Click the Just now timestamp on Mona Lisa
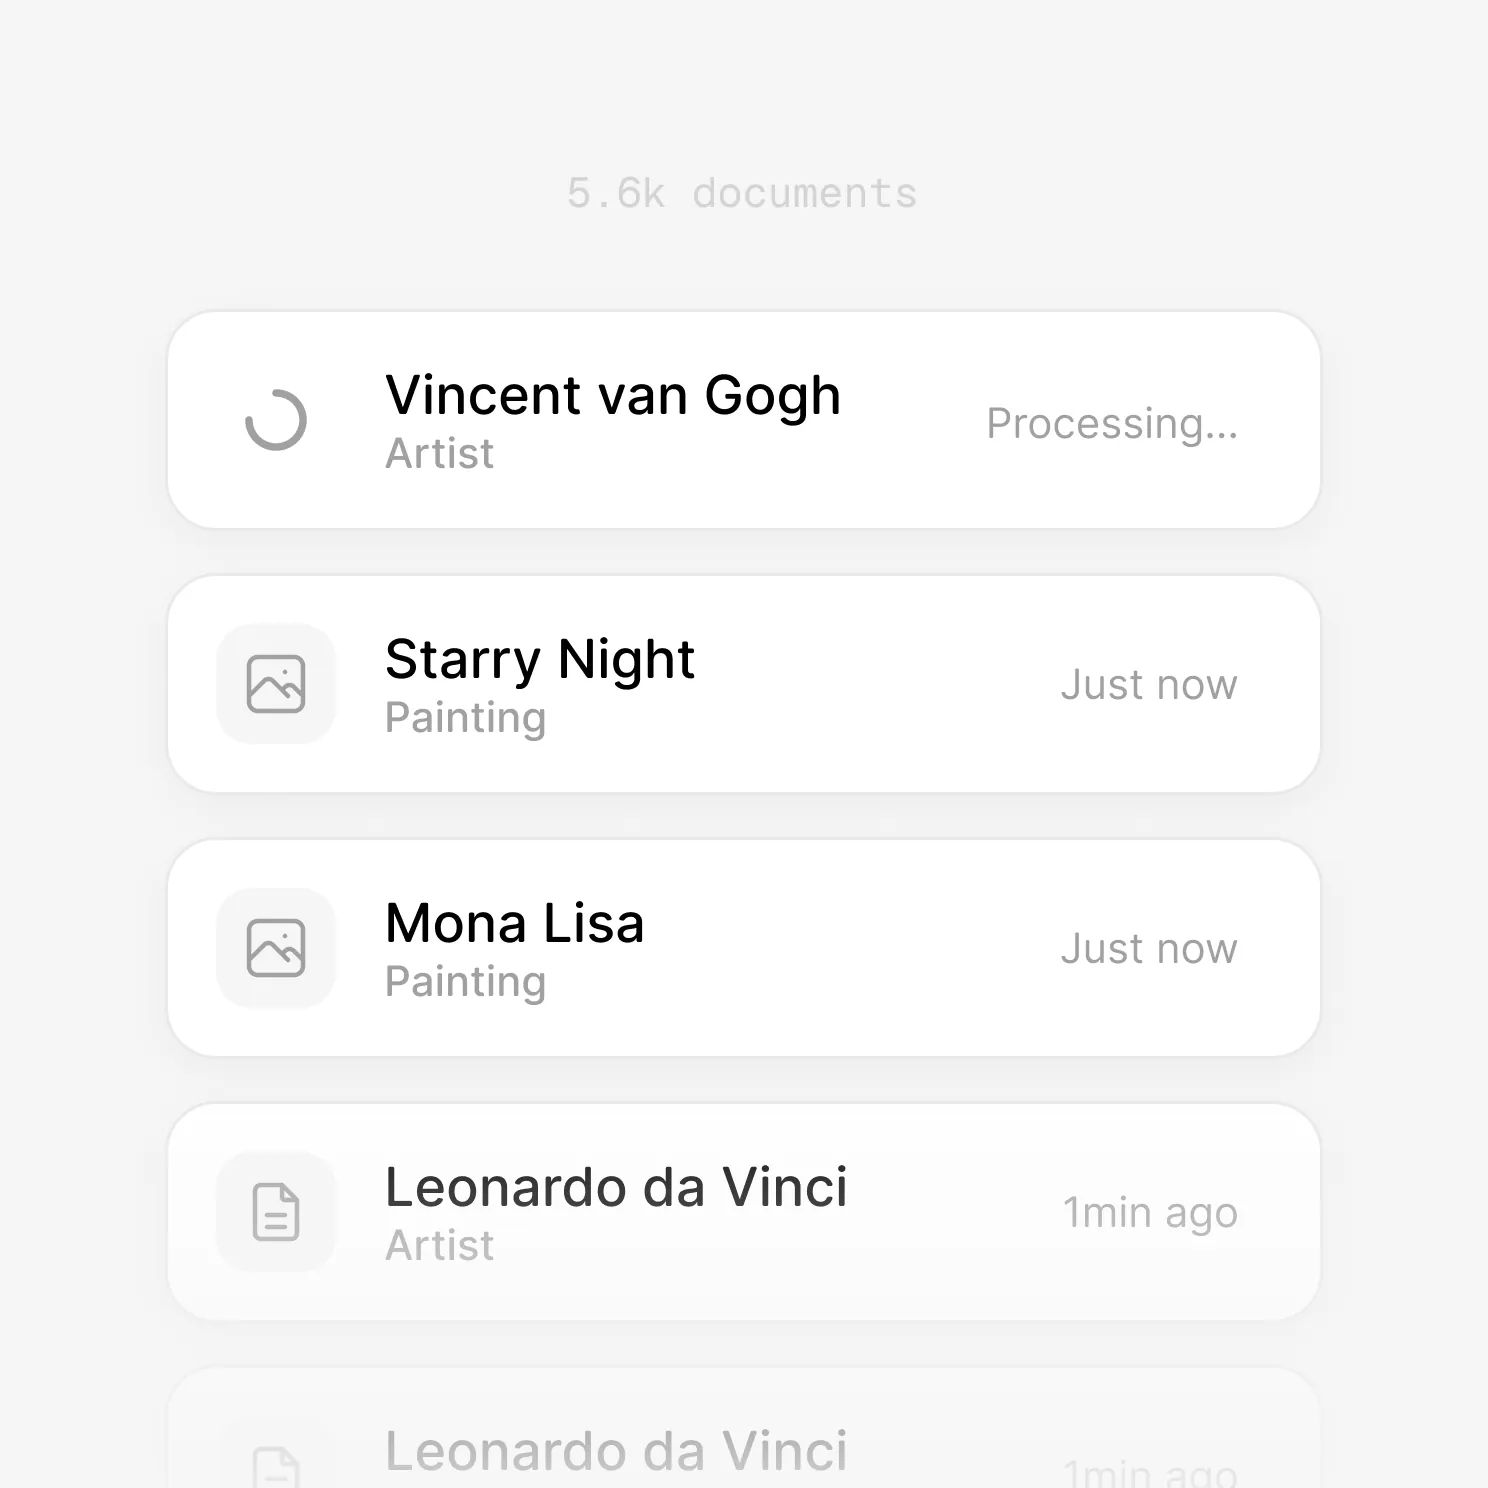This screenshot has width=1488, height=1488. (x=1148, y=948)
